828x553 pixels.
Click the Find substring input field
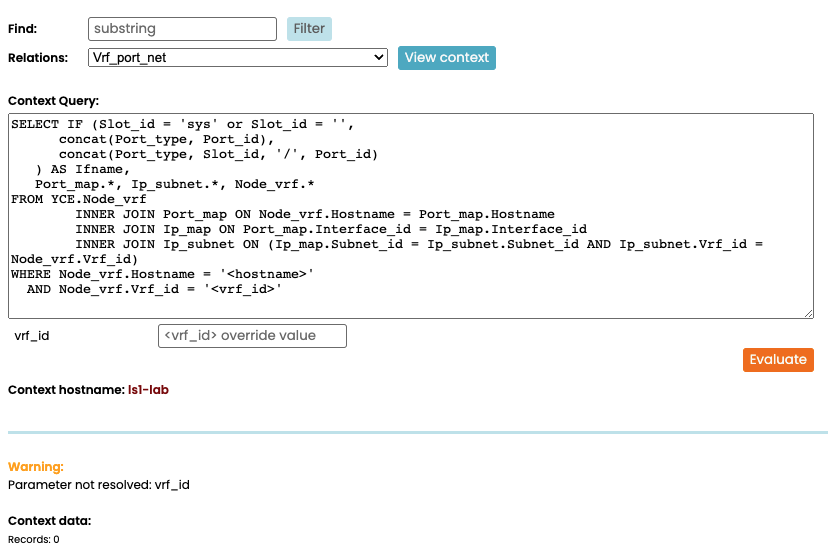182,29
